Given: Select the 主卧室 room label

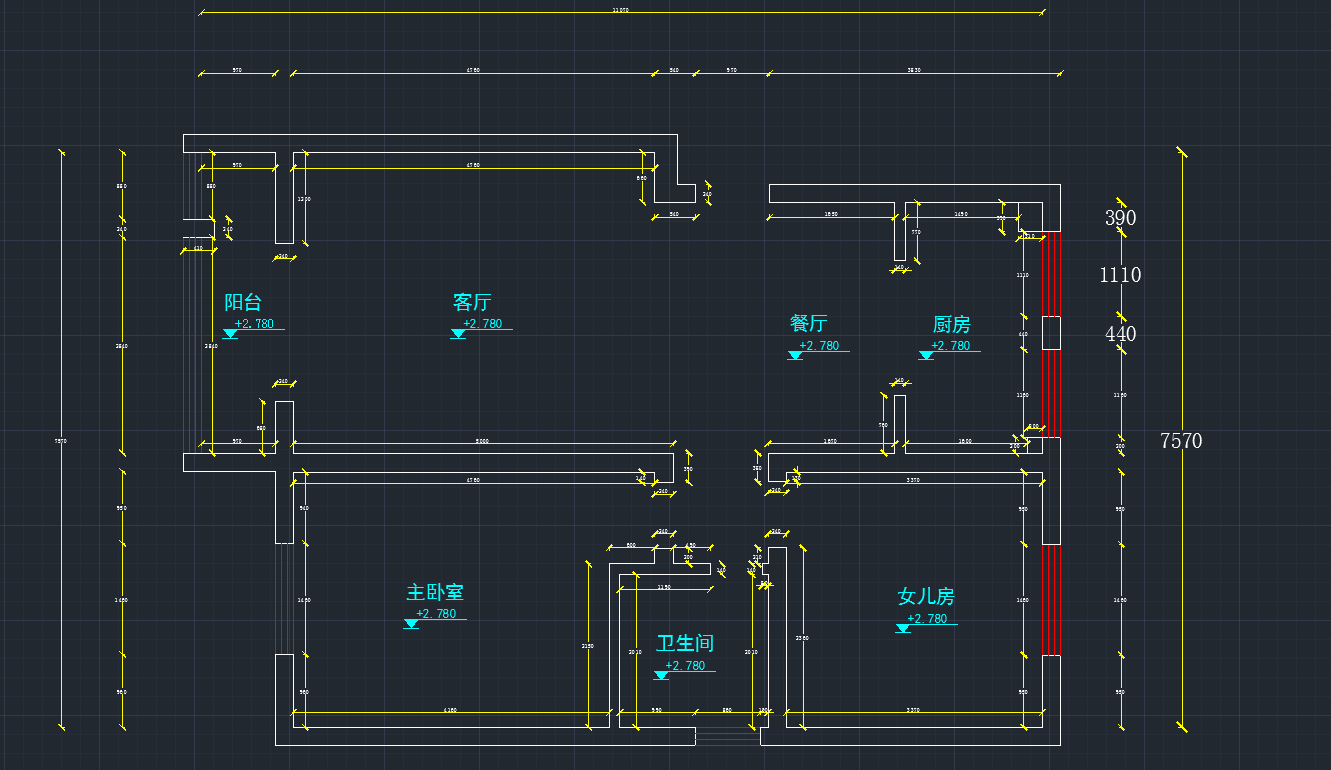Looking at the screenshot, I should pos(435,592).
